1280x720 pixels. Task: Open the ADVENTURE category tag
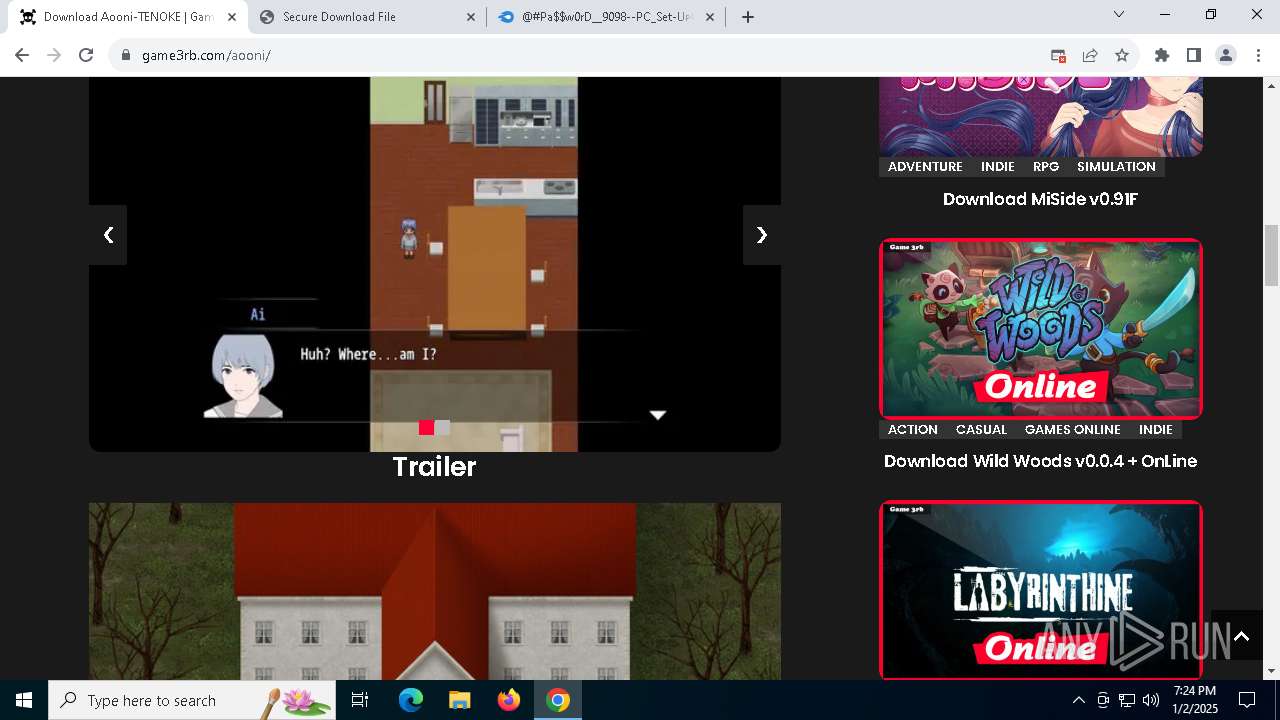tap(925, 167)
